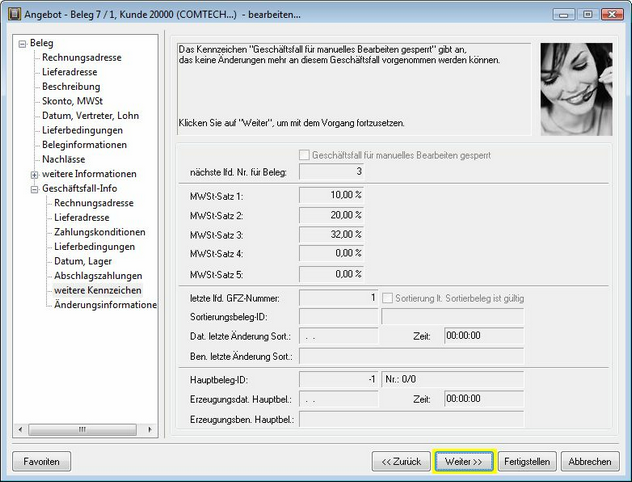This screenshot has width=632, height=482.
Task: Click the woman's photo thumbnail
Action: (576, 87)
